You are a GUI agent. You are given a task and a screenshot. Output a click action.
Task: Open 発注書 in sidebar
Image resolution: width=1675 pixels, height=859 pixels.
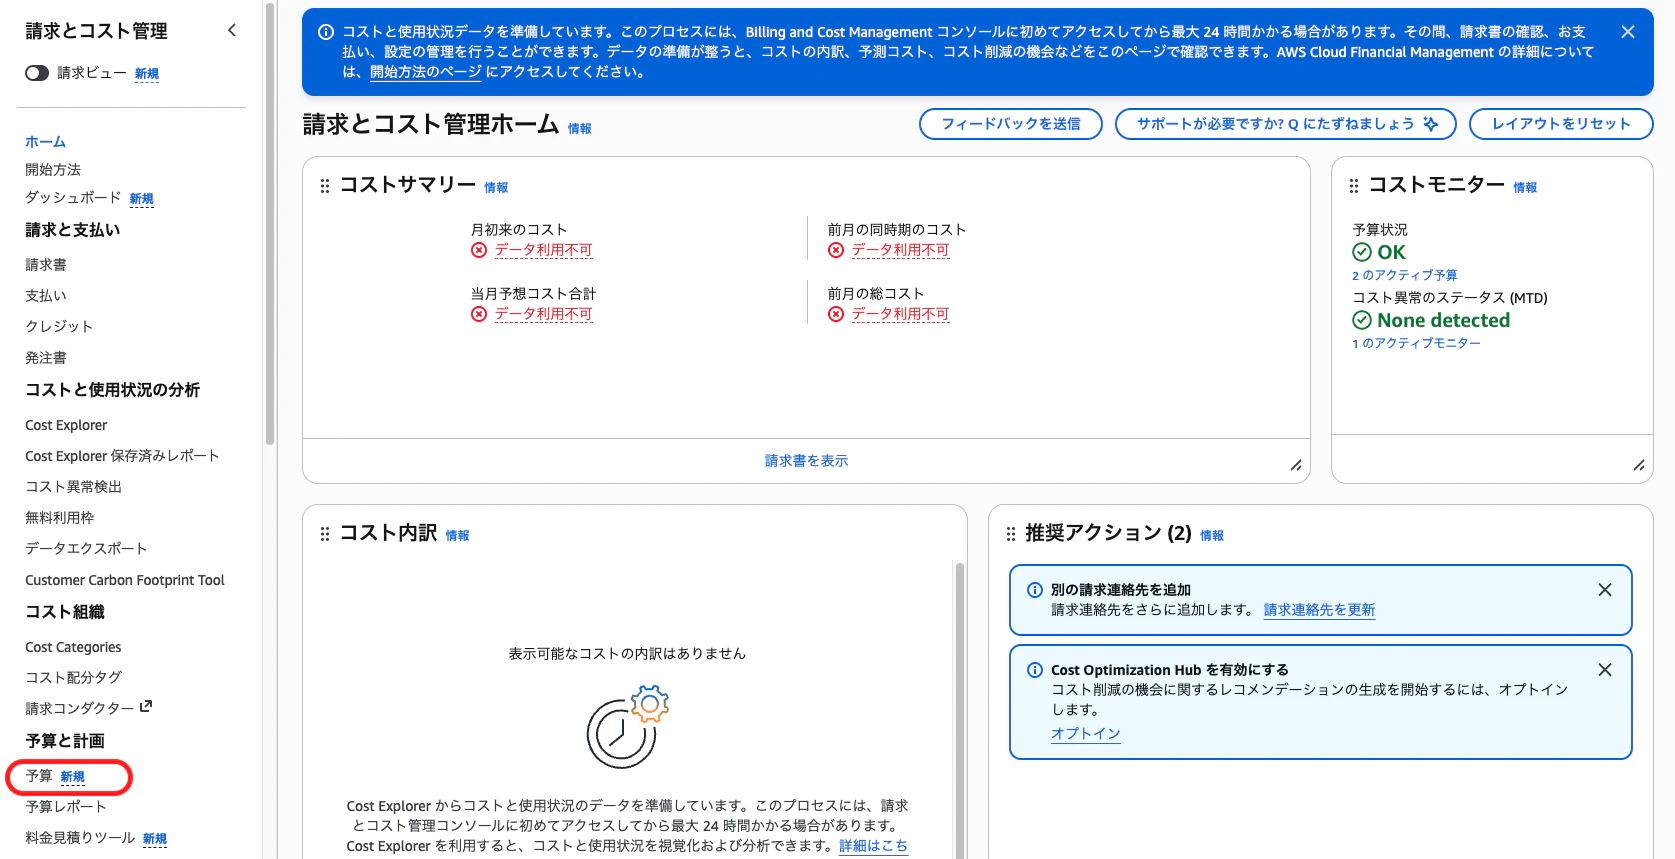tap(46, 358)
